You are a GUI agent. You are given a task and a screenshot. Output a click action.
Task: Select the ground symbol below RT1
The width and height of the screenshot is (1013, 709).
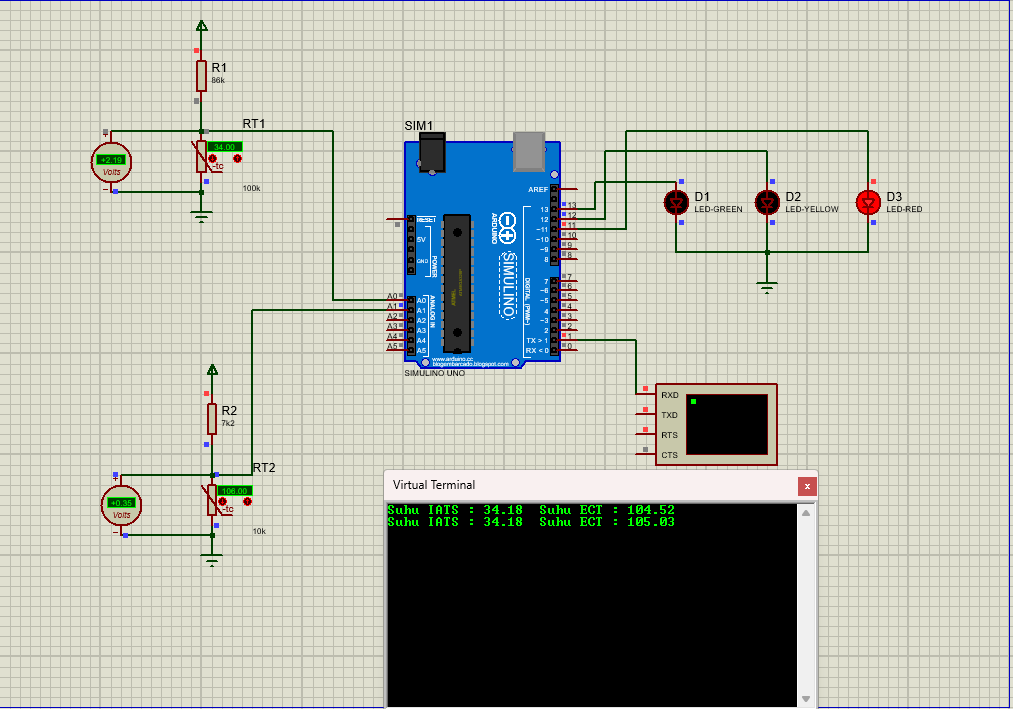[x=202, y=217]
